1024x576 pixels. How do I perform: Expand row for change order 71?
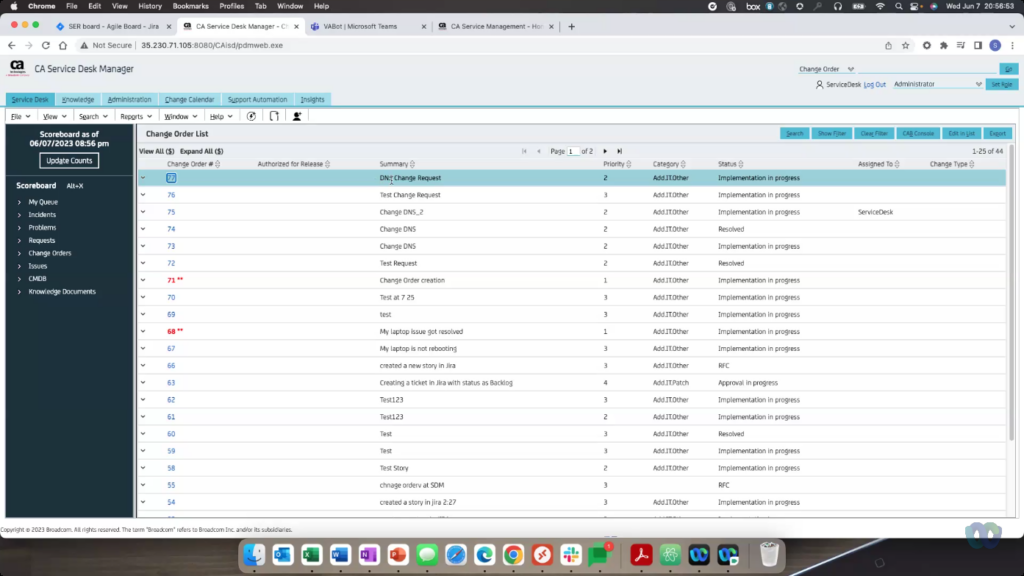tap(143, 280)
